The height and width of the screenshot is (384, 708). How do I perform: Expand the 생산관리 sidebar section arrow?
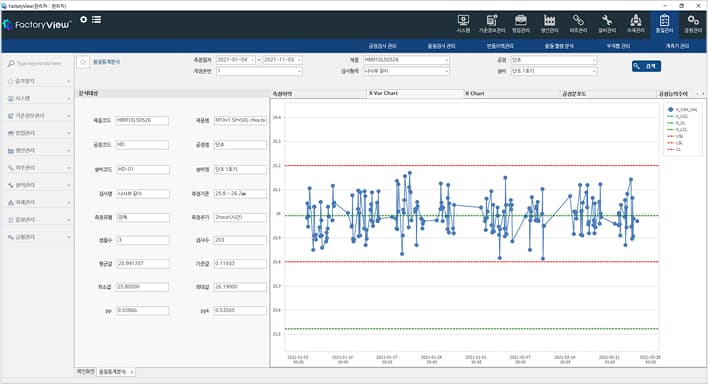69,150
